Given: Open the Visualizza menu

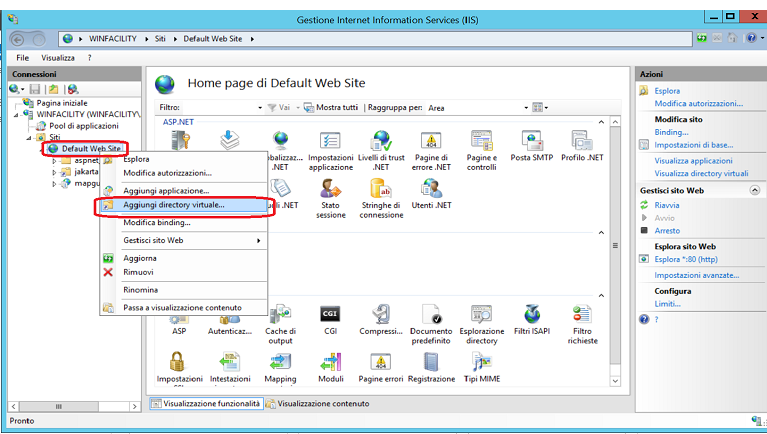Looking at the screenshot, I should click(x=58, y=58).
